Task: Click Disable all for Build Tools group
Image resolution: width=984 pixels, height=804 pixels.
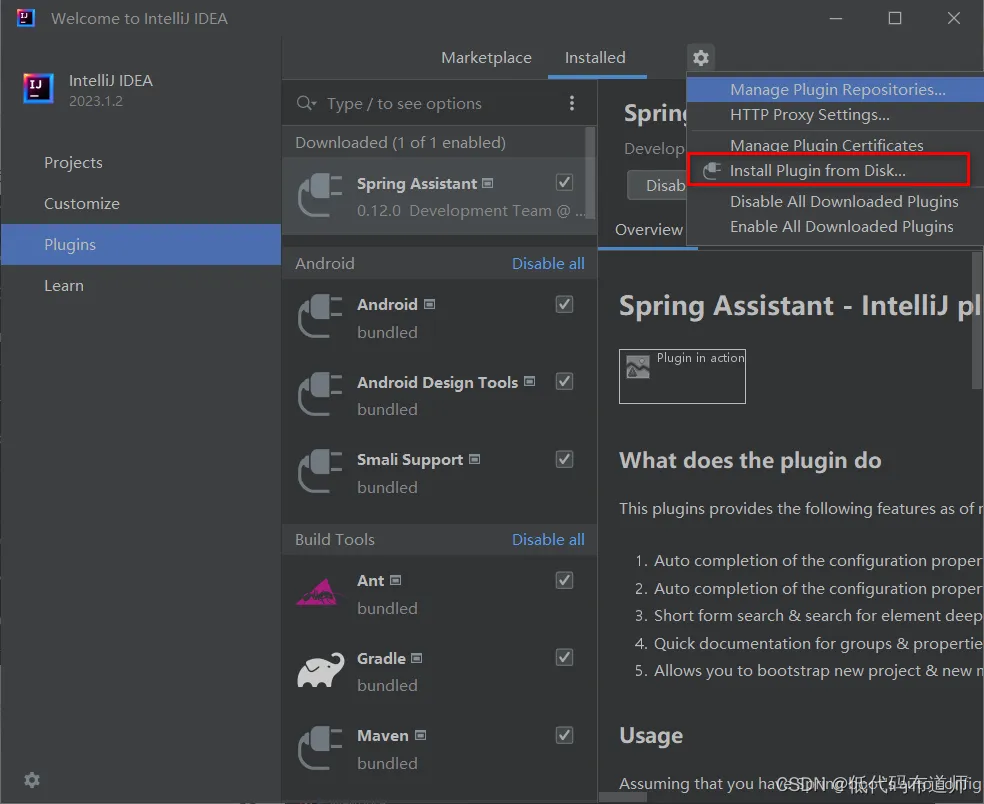Action: 548,540
